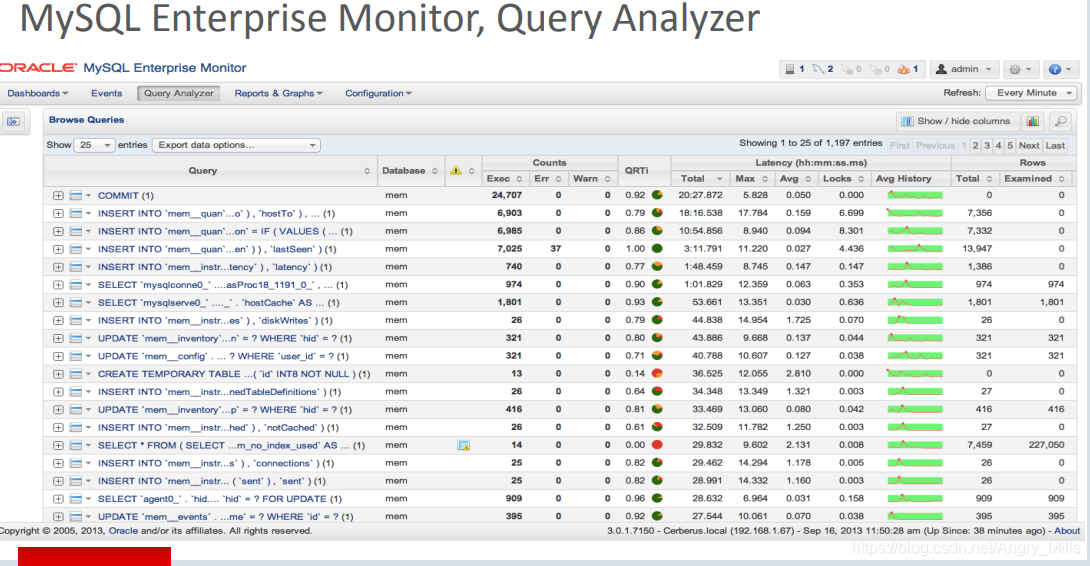1090x566 pixels.
Task: Open the About link in the footer
Action: point(1067,531)
